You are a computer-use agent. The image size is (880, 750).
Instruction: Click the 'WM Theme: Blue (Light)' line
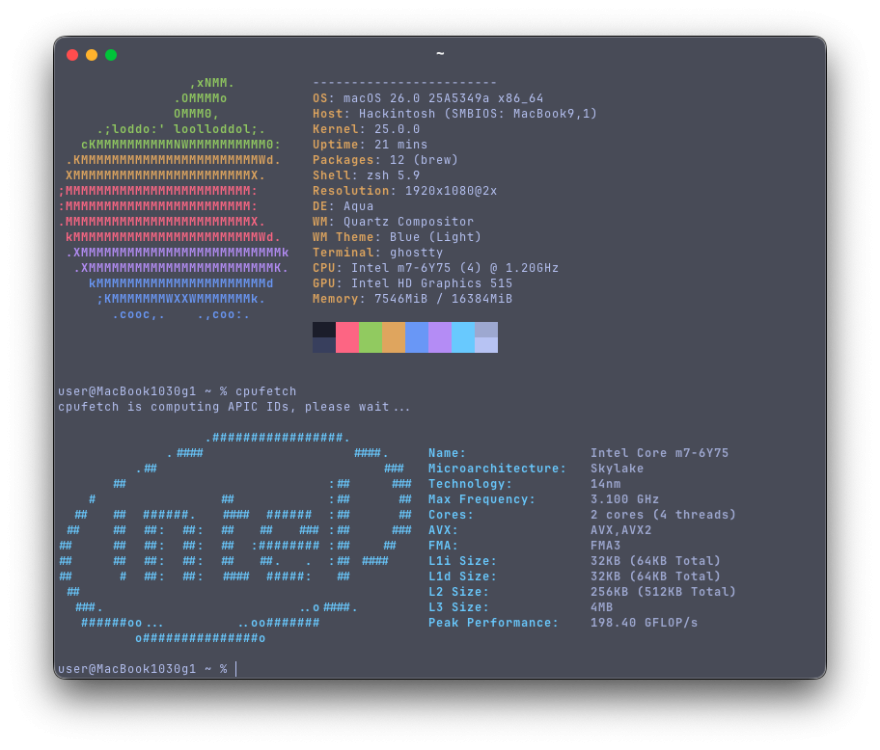pyautogui.click(x=397, y=237)
